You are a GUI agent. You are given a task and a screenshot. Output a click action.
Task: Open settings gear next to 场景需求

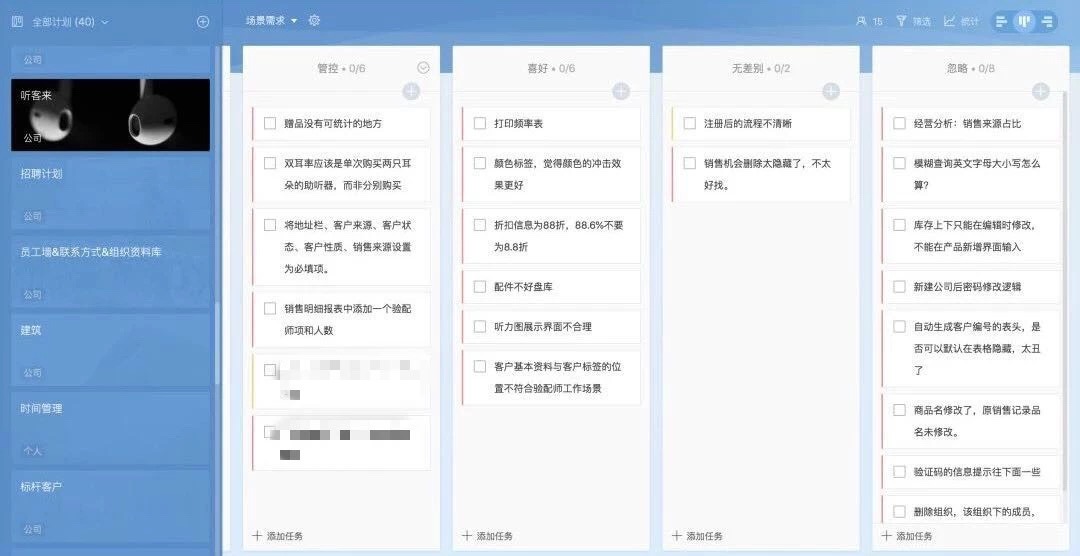point(314,21)
